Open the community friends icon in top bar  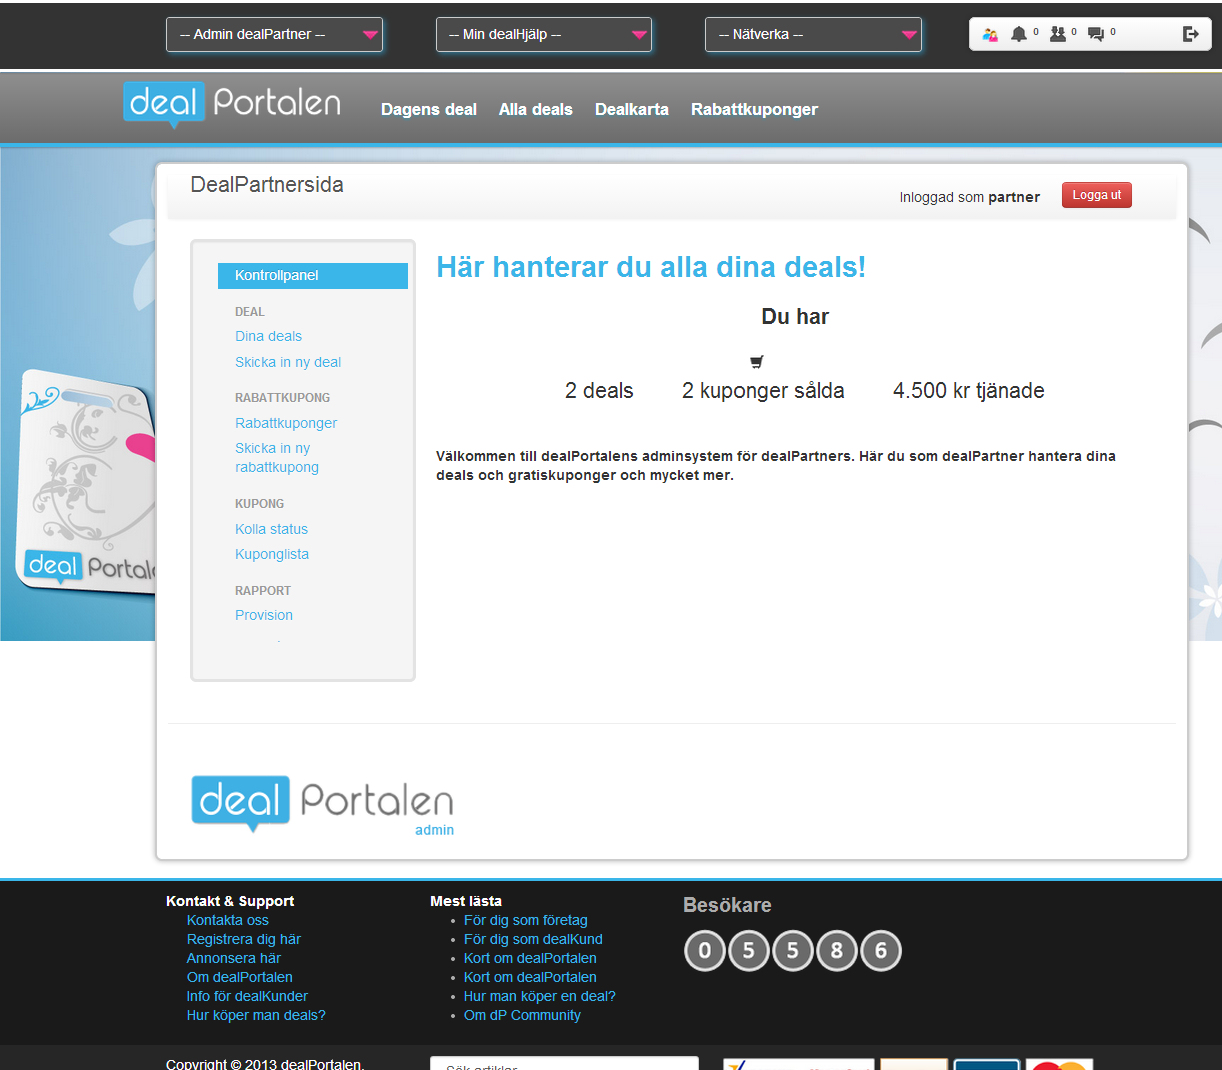point(990,33)
